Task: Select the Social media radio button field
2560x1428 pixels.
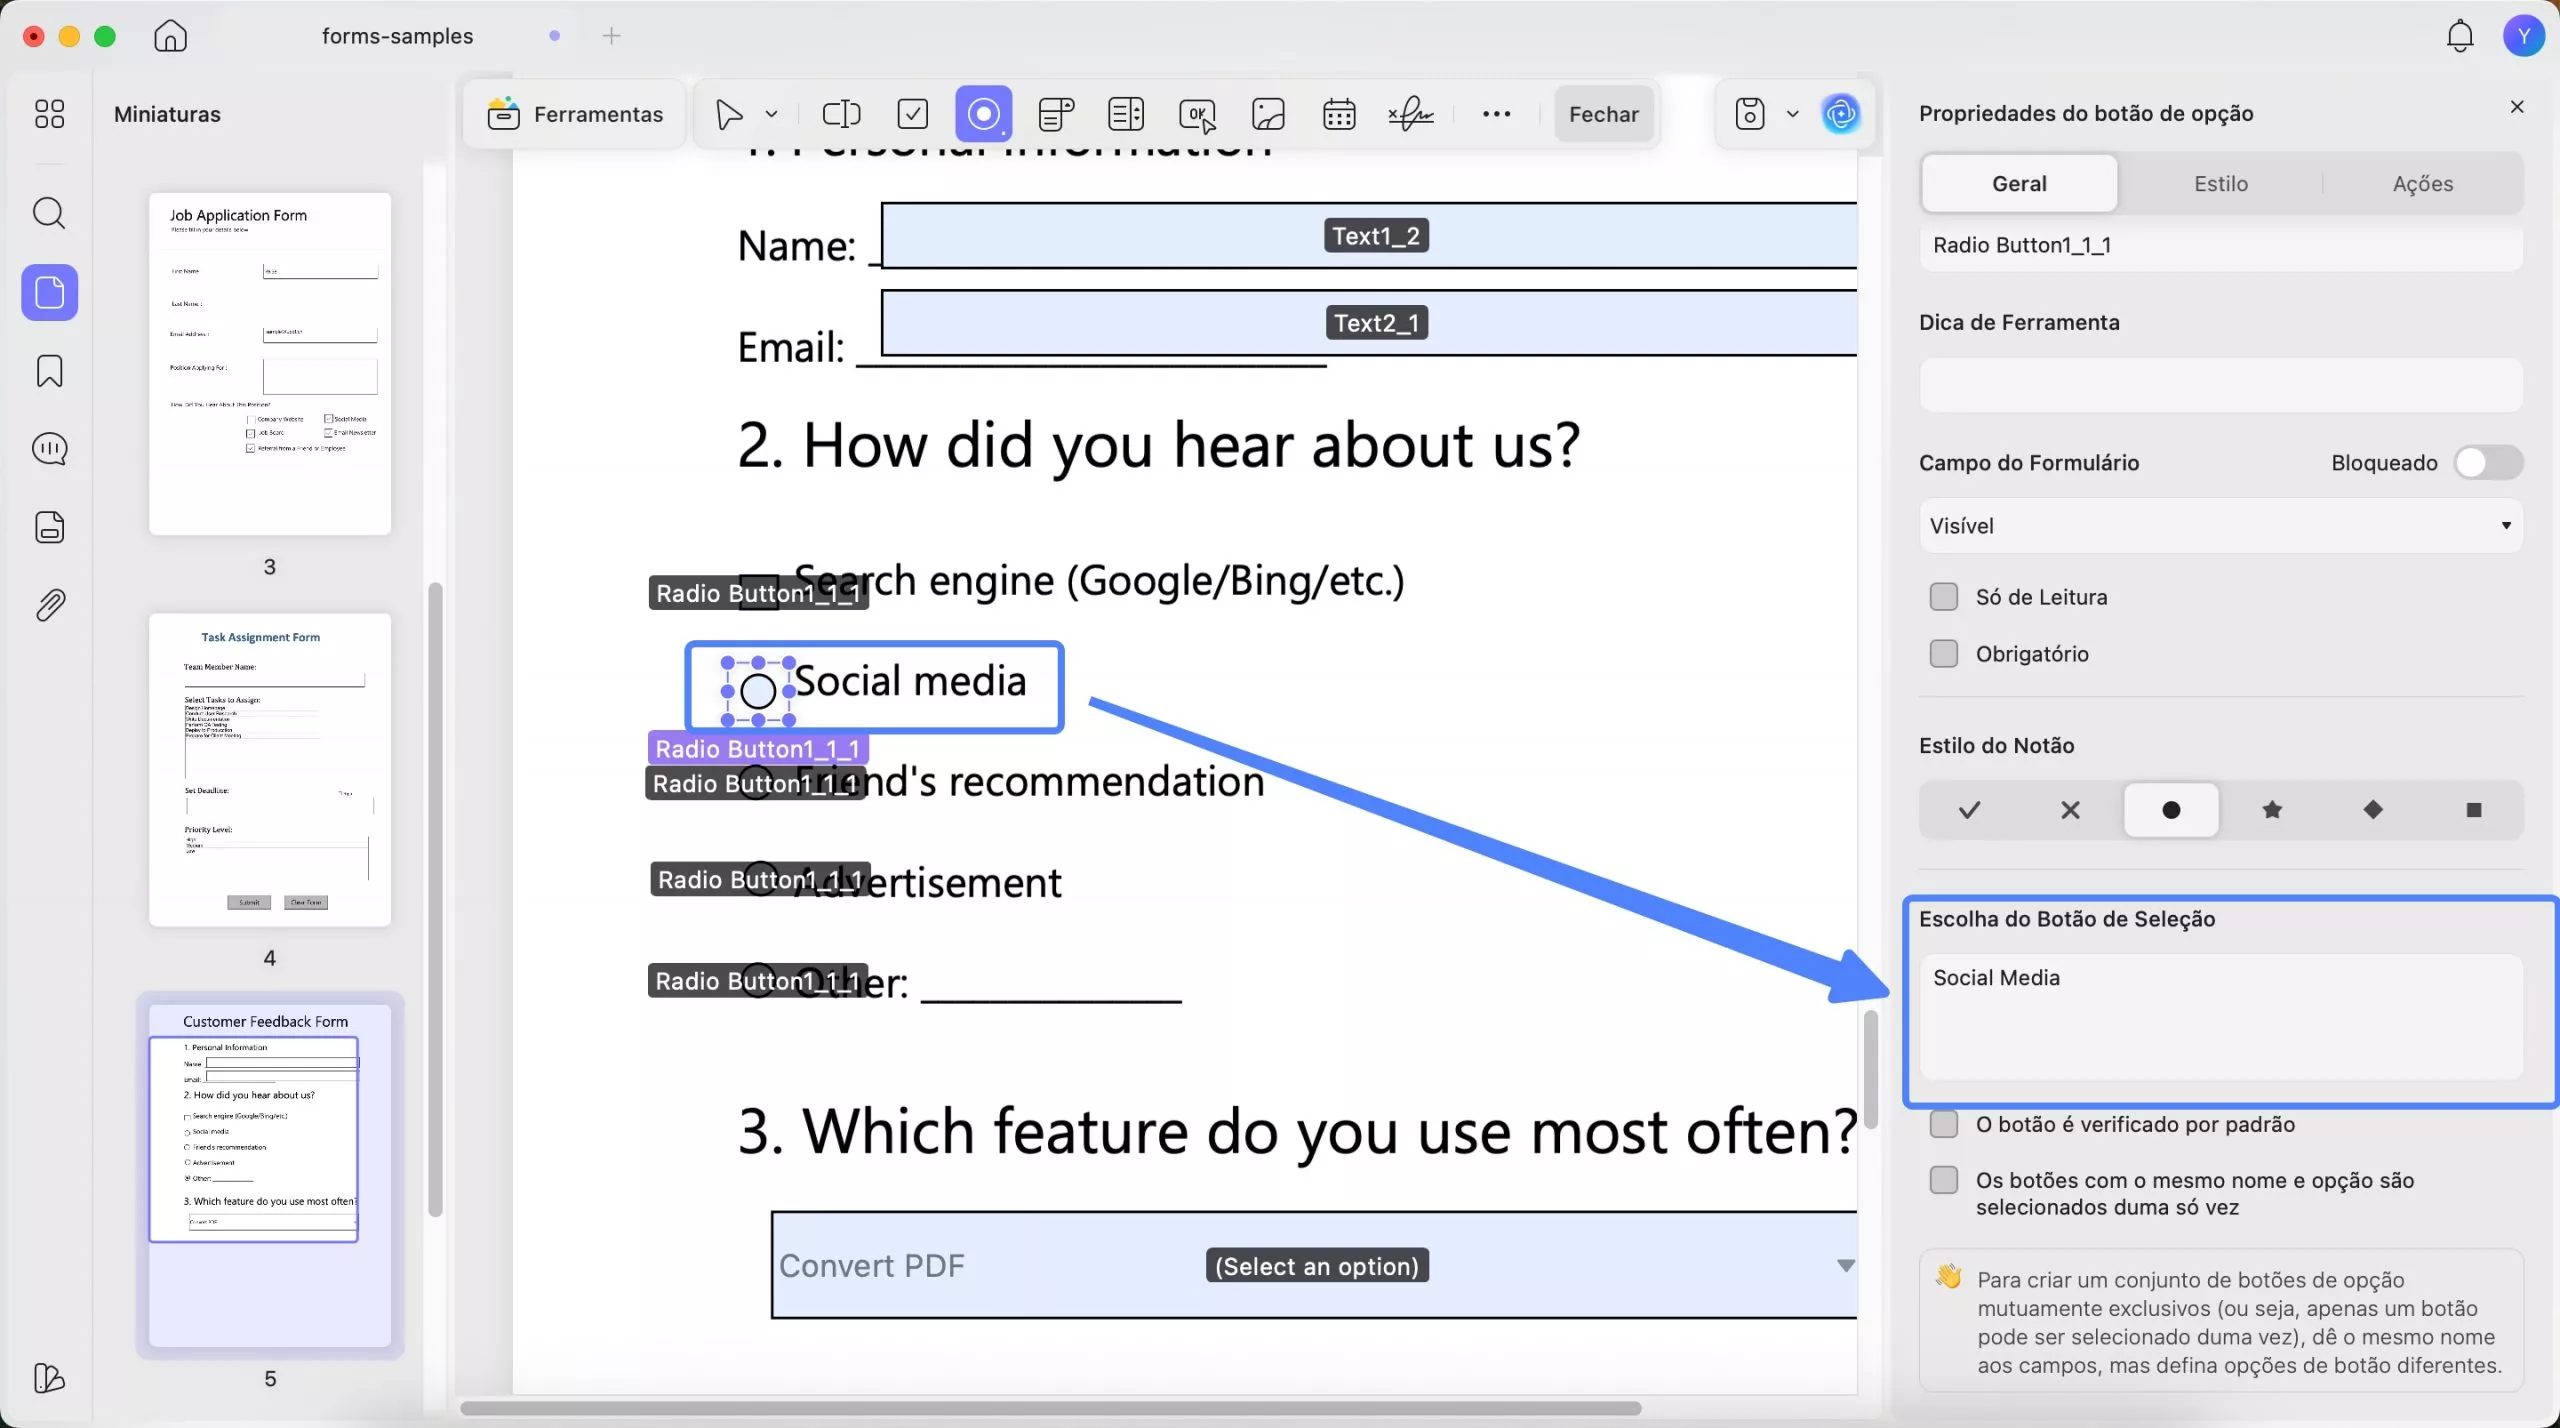Action: (758, 691)
